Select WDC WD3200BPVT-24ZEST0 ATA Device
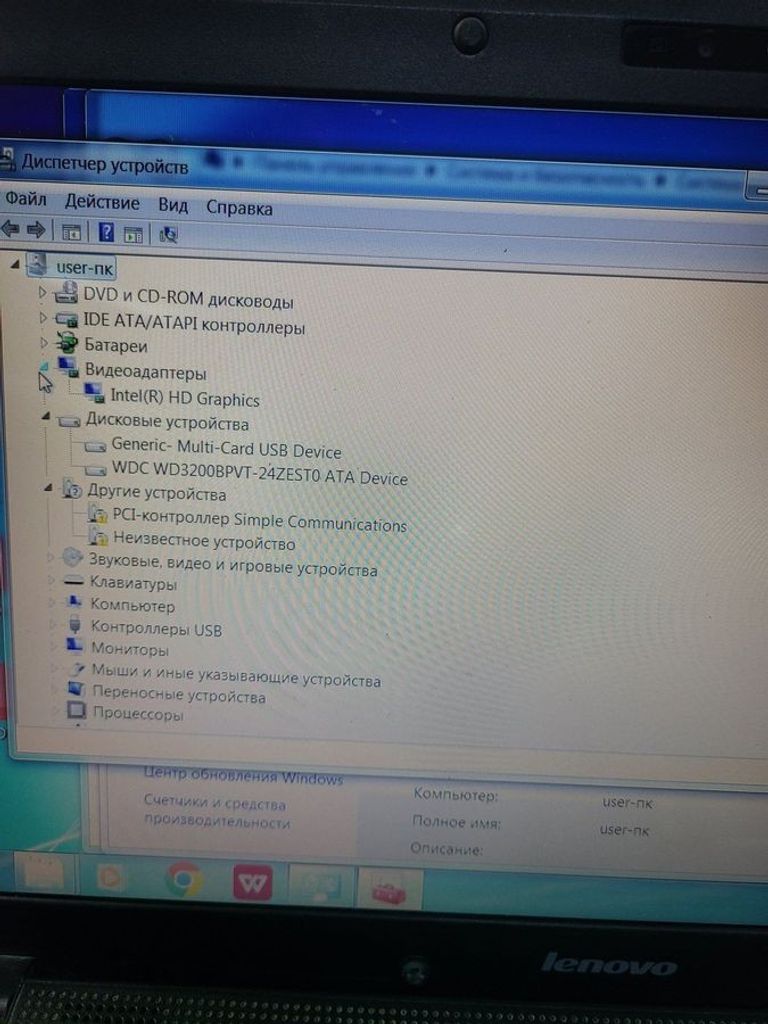The image size is (768, 1024). point(259,473)
